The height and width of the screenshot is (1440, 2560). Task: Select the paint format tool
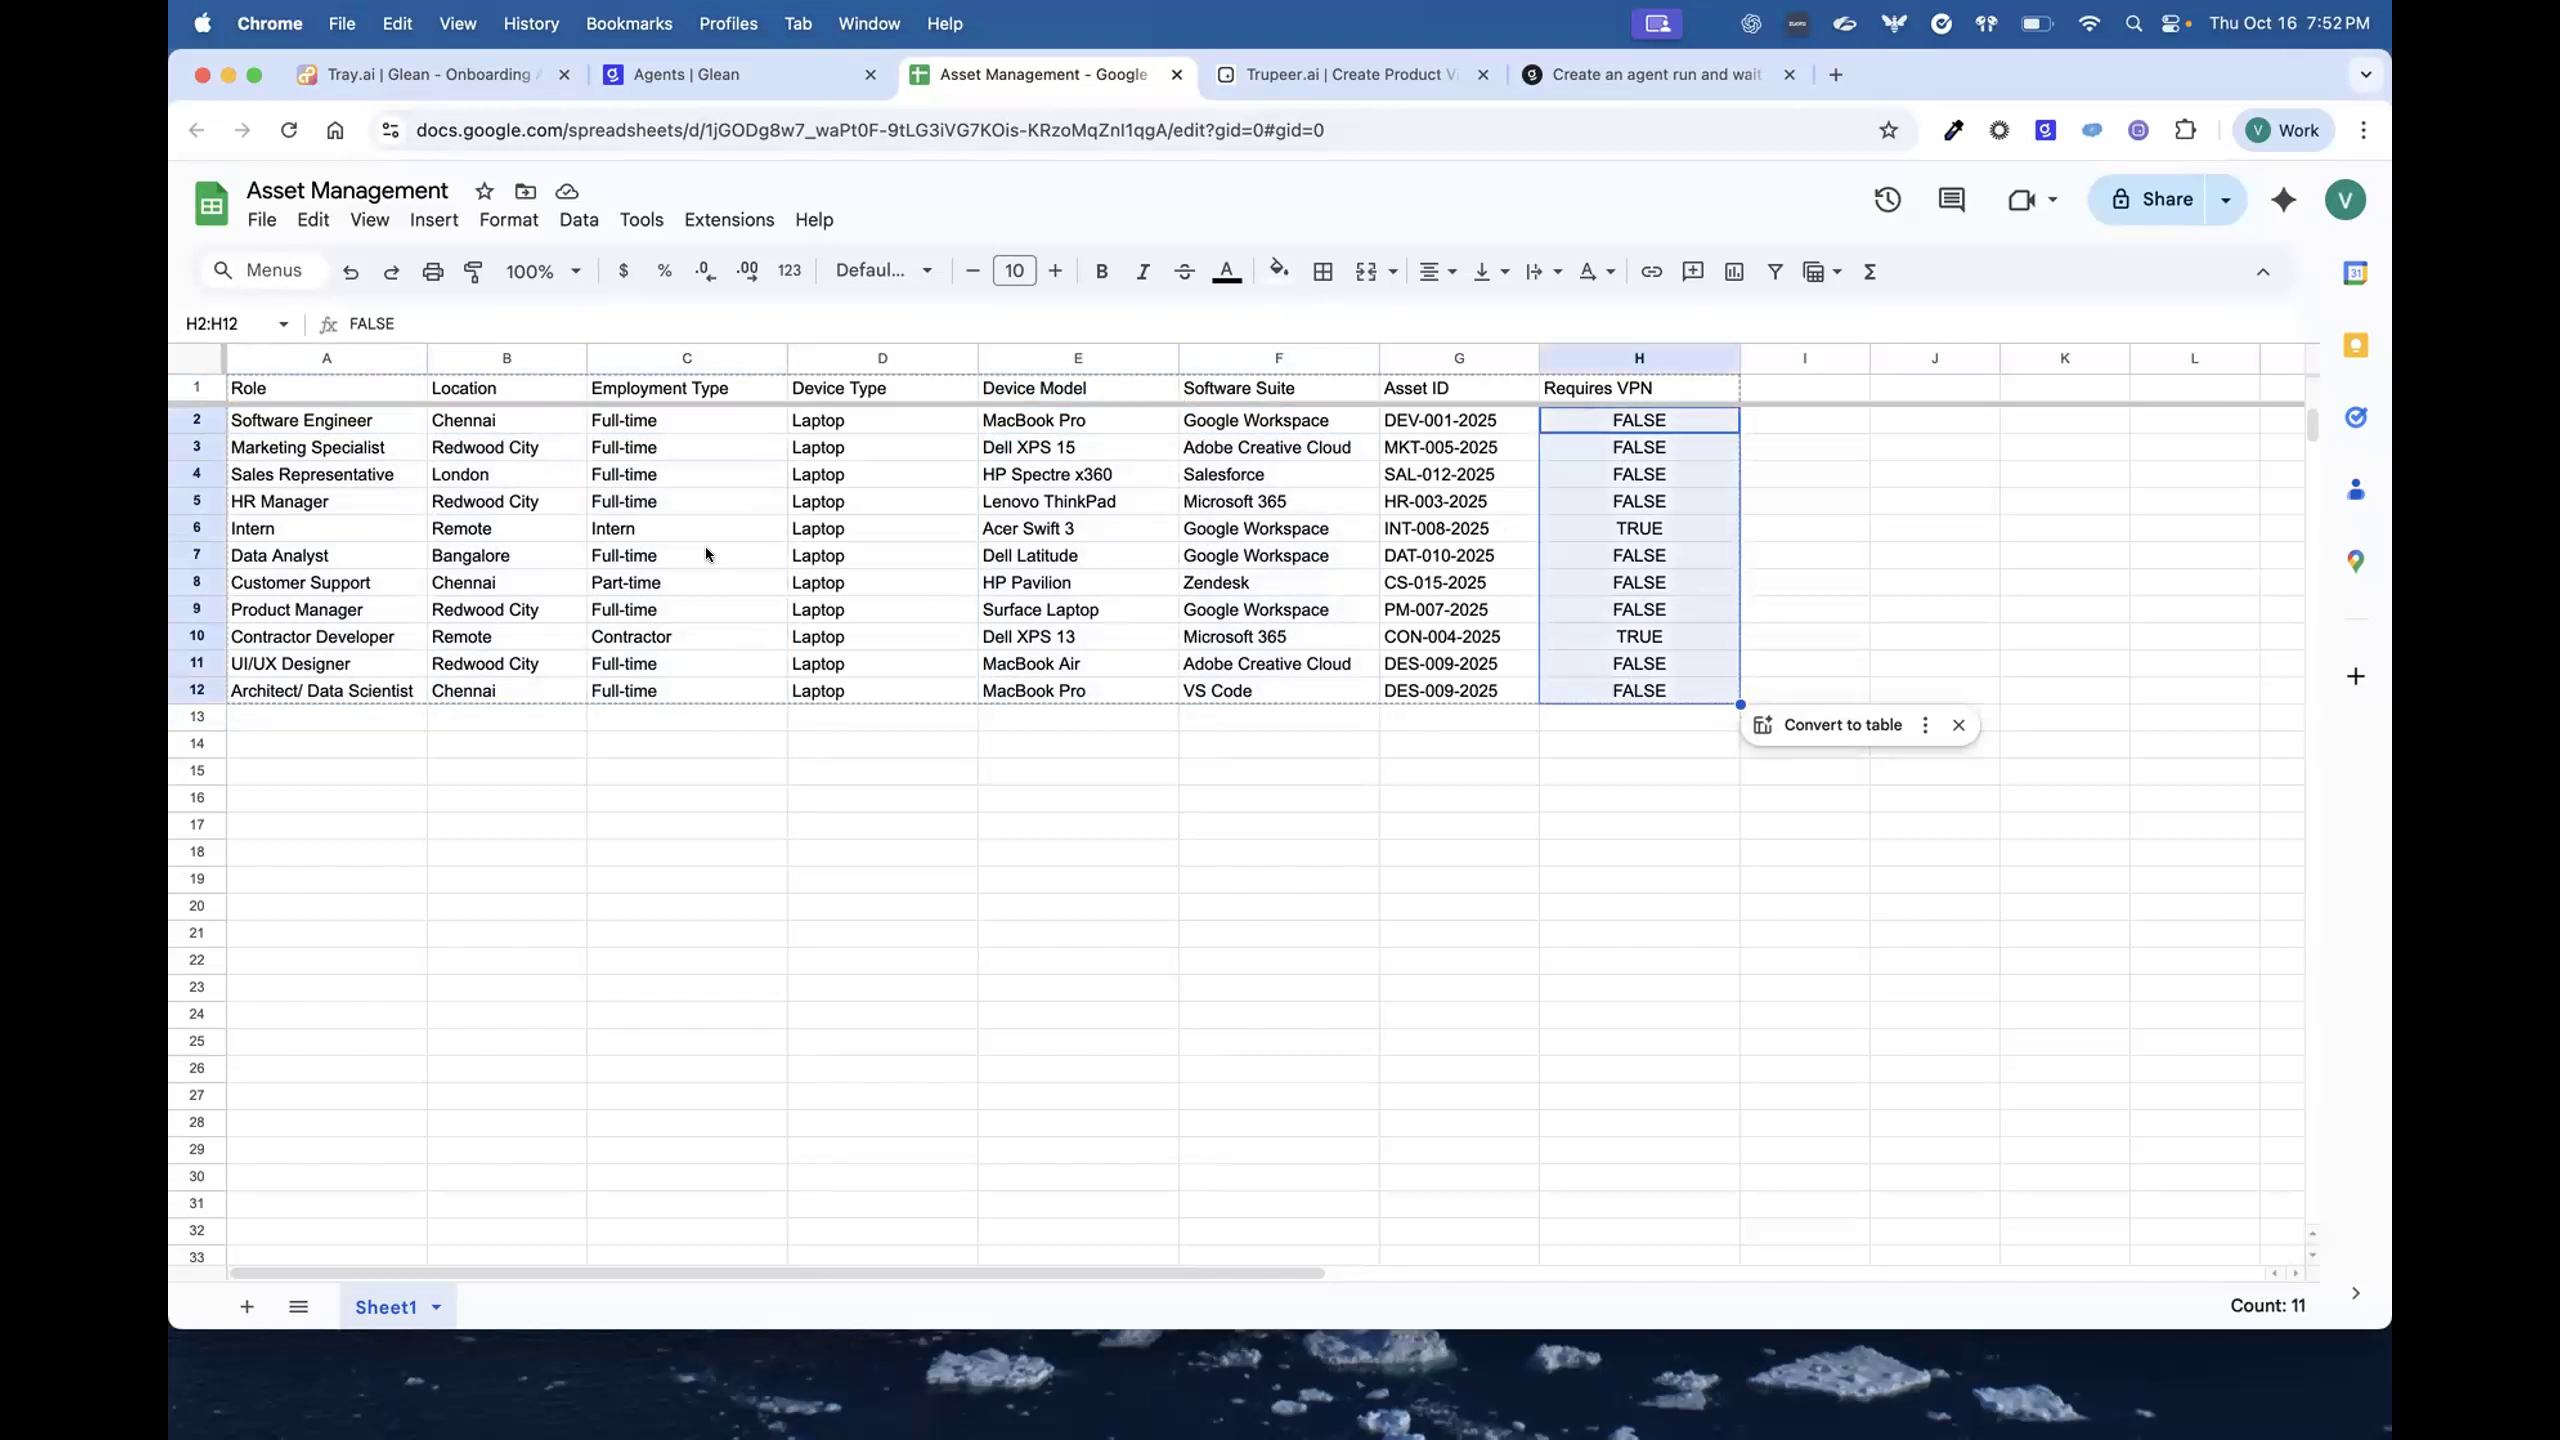[x=473, y=271]
